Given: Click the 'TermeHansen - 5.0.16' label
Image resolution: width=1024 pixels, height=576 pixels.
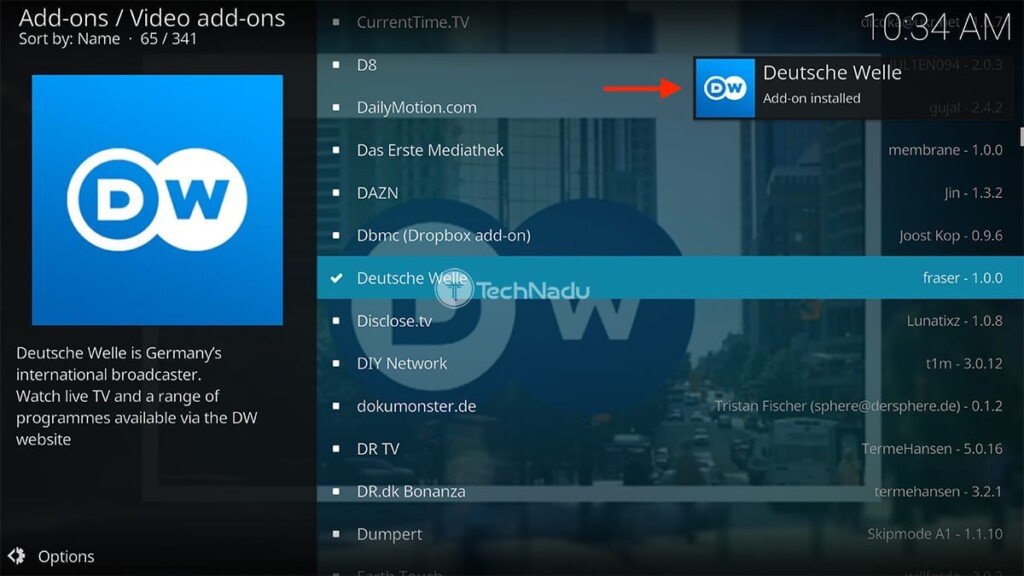Looking at the screenshot, I should tap(932, 449).
